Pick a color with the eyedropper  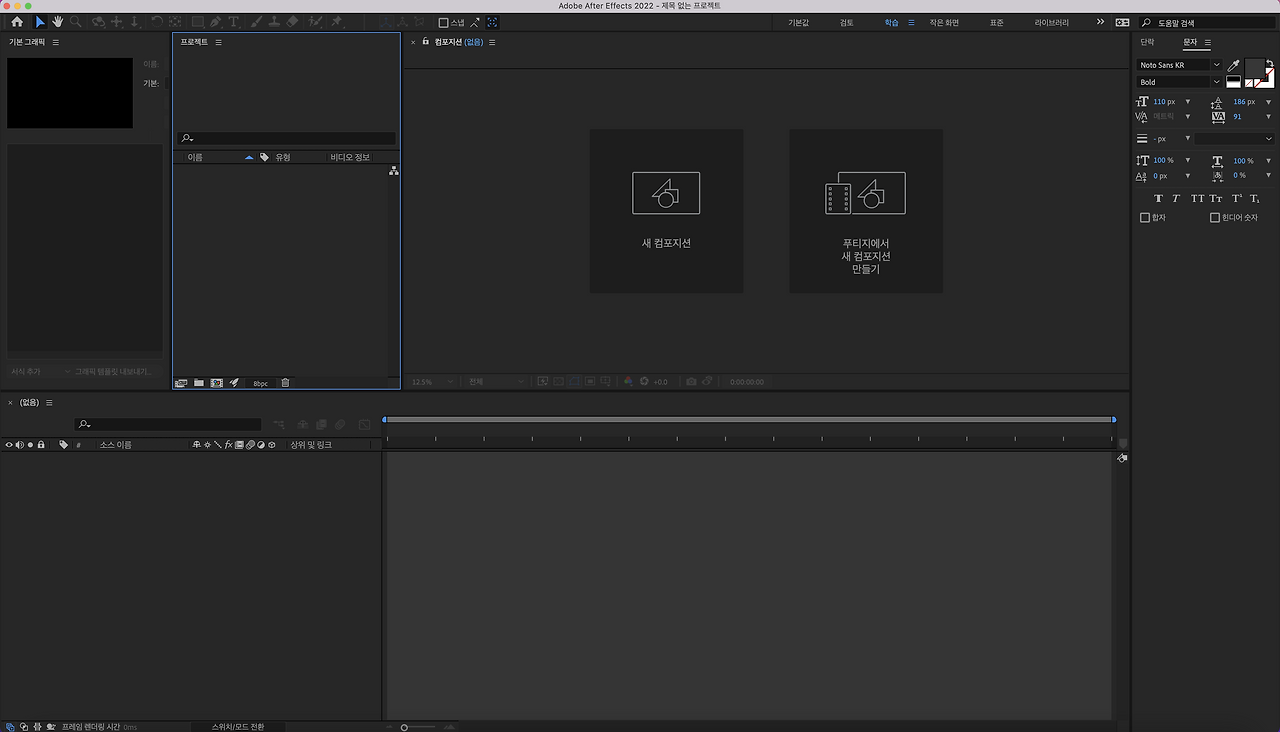tap(1233, 65)
